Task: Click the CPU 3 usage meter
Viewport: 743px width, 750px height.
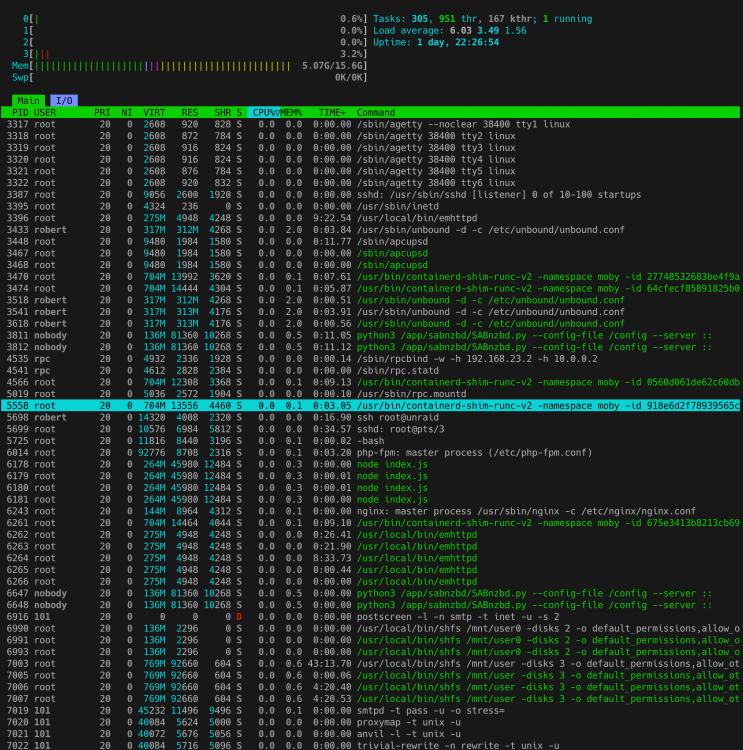Action: (x=195, y=54)
